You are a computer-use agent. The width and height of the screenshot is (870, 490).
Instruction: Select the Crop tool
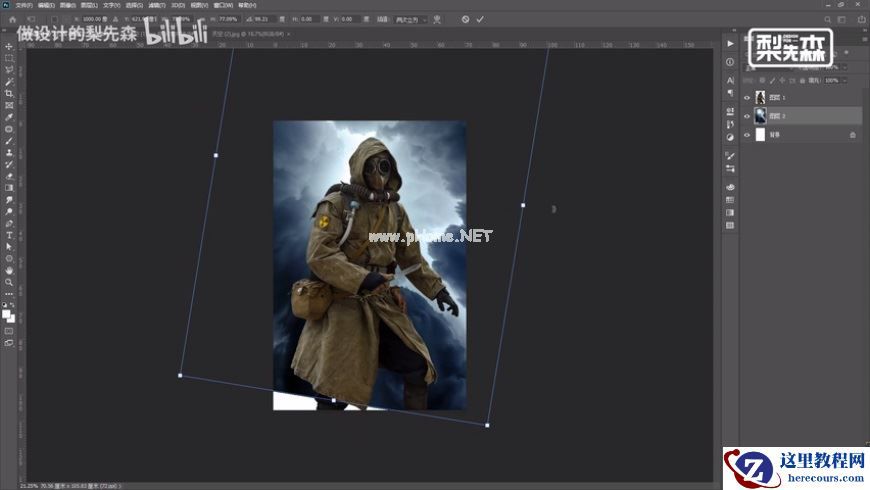[x=9, y=93]
